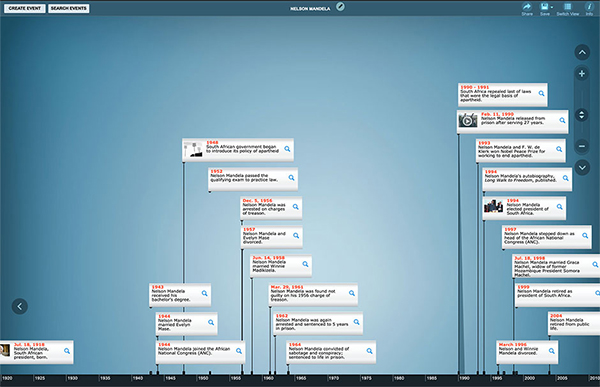This screenshot has width=600, height=387.
Task: Open the Info icon
Action: (x=589, y=7)
